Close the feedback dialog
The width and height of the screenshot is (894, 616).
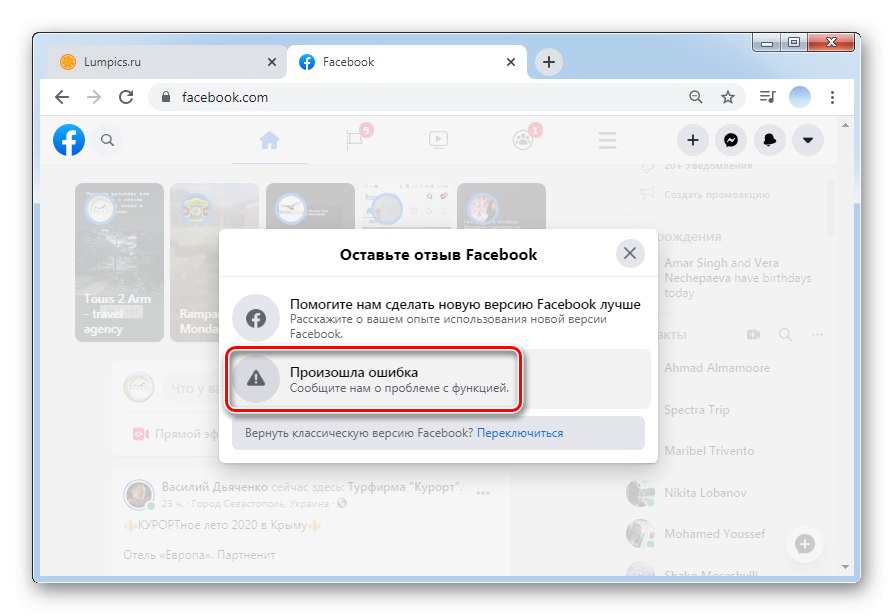[x=630, y=253]
